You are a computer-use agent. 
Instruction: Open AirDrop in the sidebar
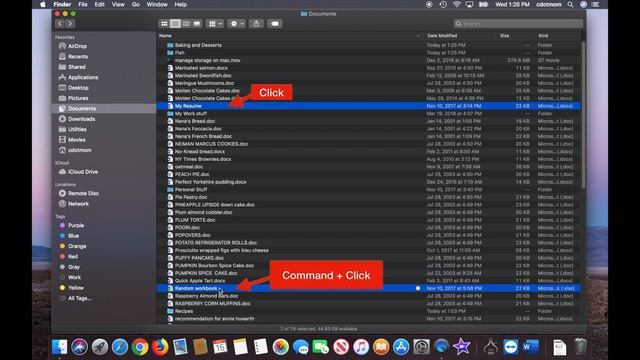77,46
